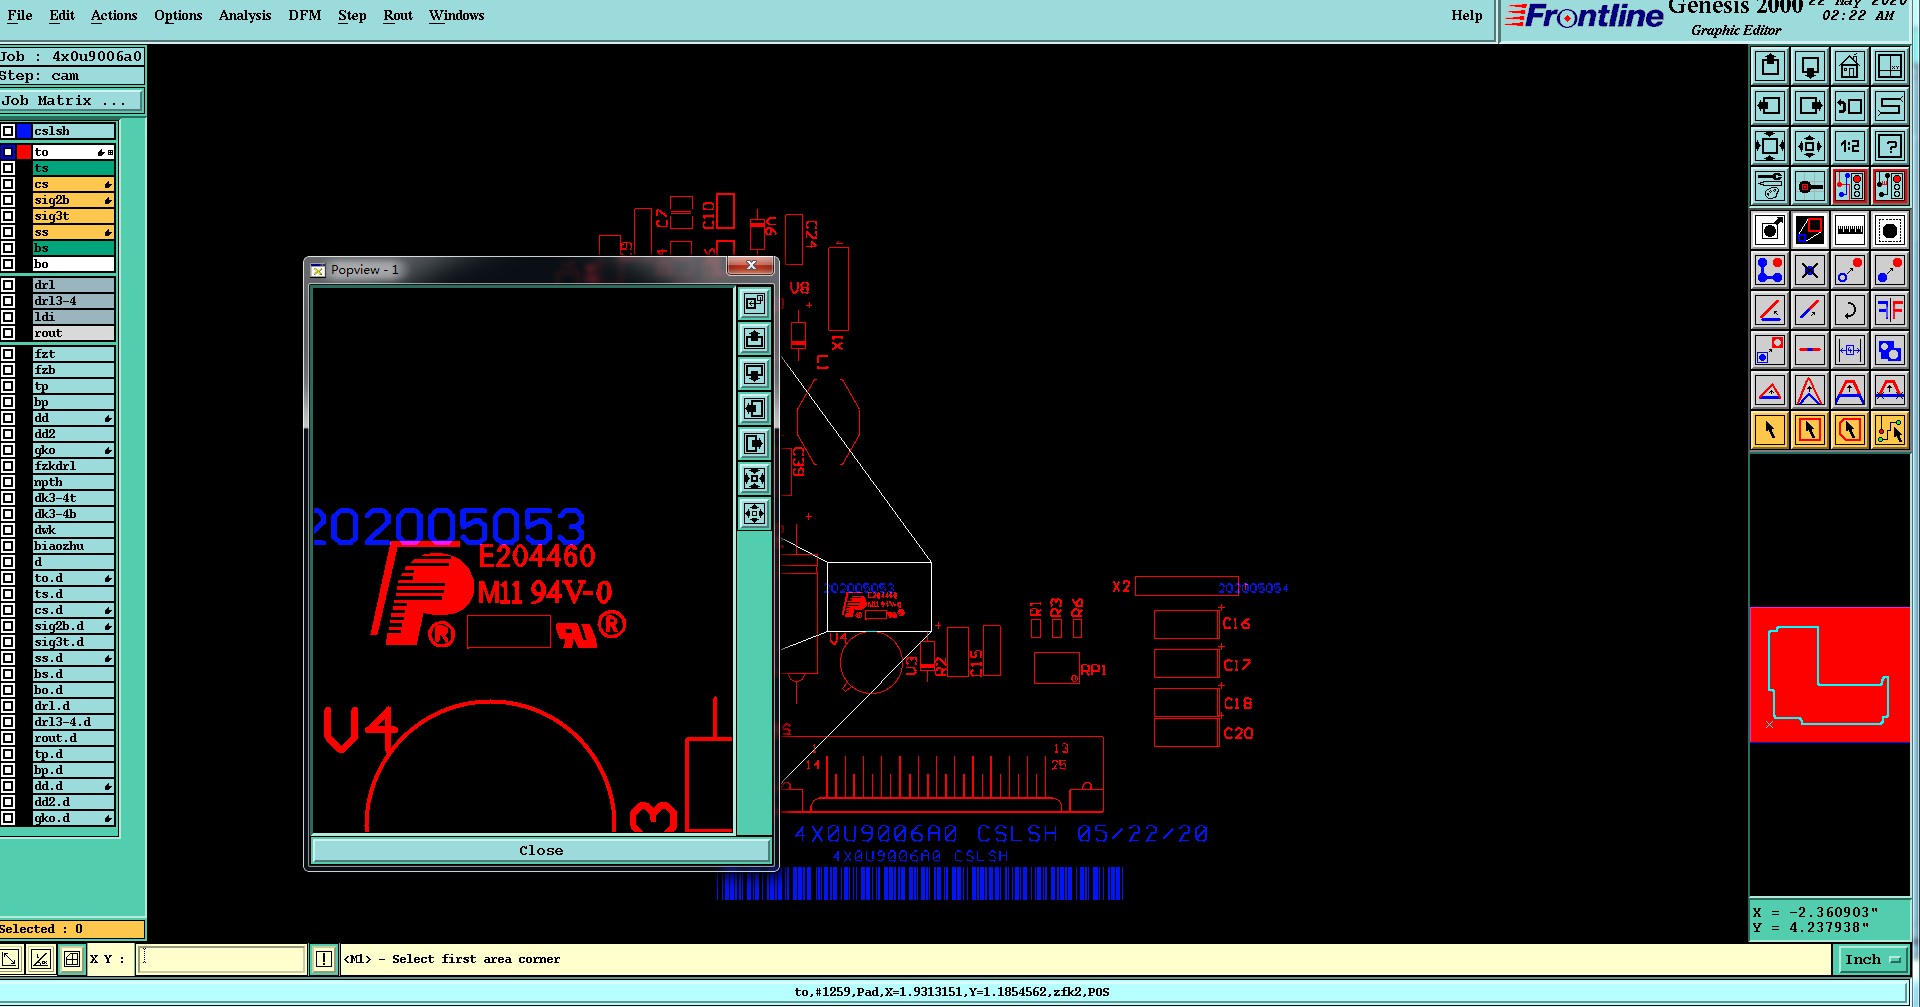Toggle the rout layer checkbox
Image resolution: width=1920 pixels, height=1007 pixels.
click(8, 333)
